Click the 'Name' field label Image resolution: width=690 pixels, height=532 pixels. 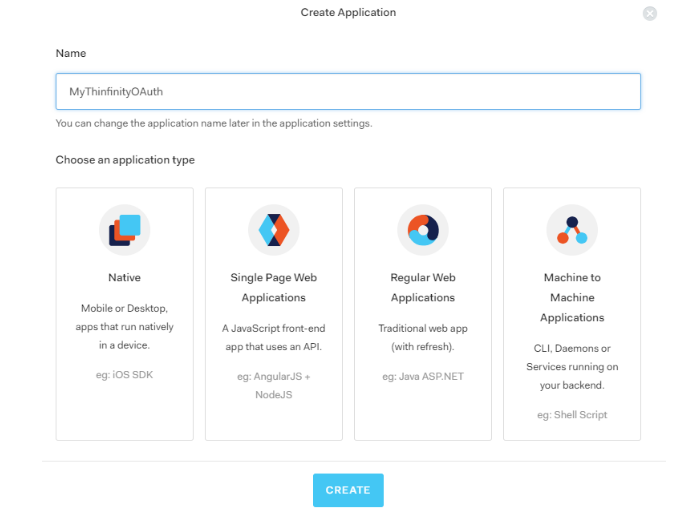(71, 53)
